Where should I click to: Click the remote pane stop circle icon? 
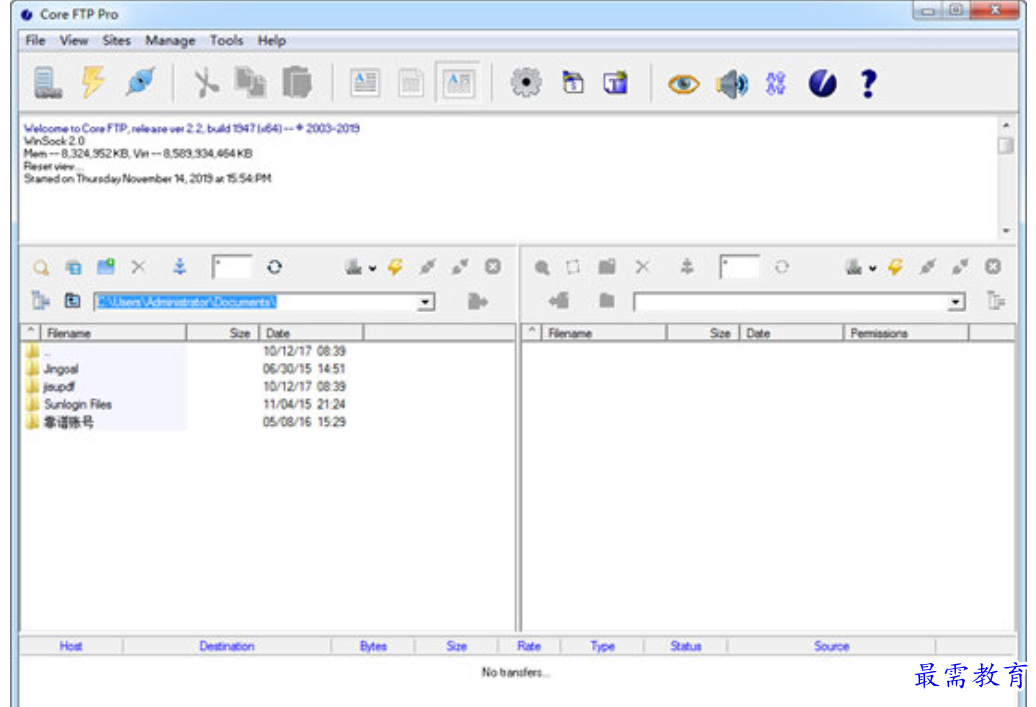tap(992, 266)
